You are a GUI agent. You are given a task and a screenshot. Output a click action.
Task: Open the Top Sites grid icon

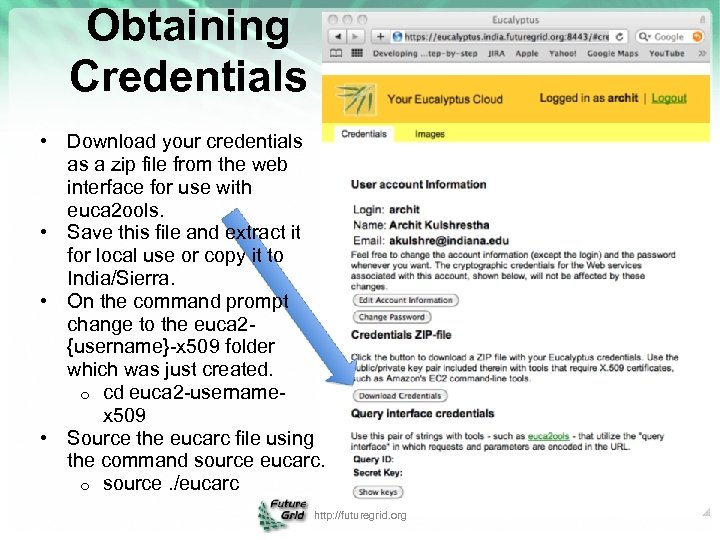pos(357,53)
